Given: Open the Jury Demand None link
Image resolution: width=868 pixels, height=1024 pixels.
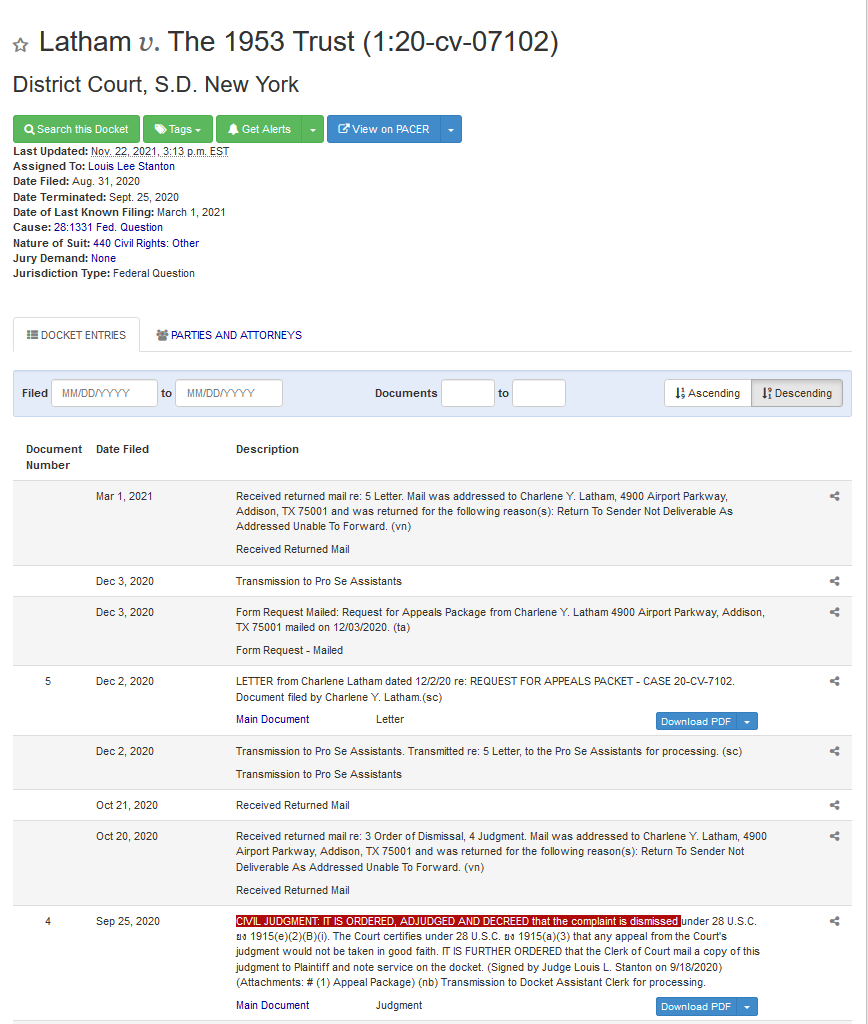Looking at the screenshot, I should pyautogui.click(x=103, y=258).
